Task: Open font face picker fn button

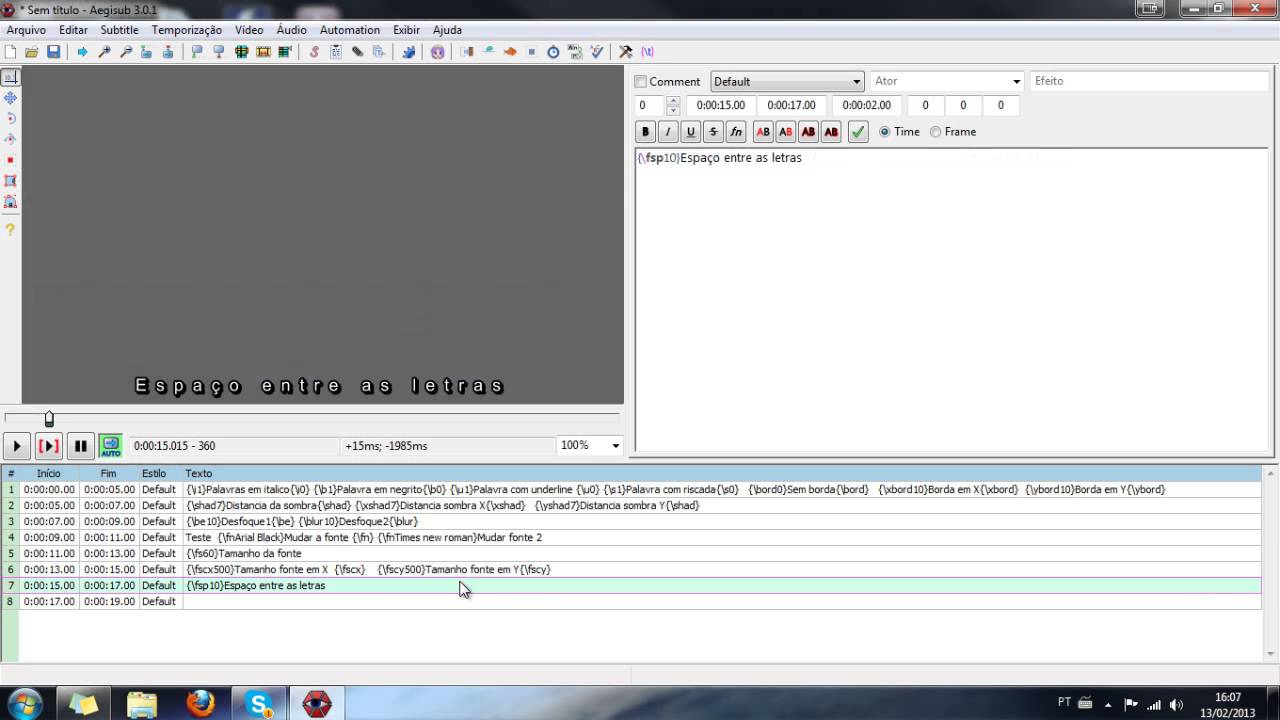Action: pyautogui.click(x=736, y=132)
